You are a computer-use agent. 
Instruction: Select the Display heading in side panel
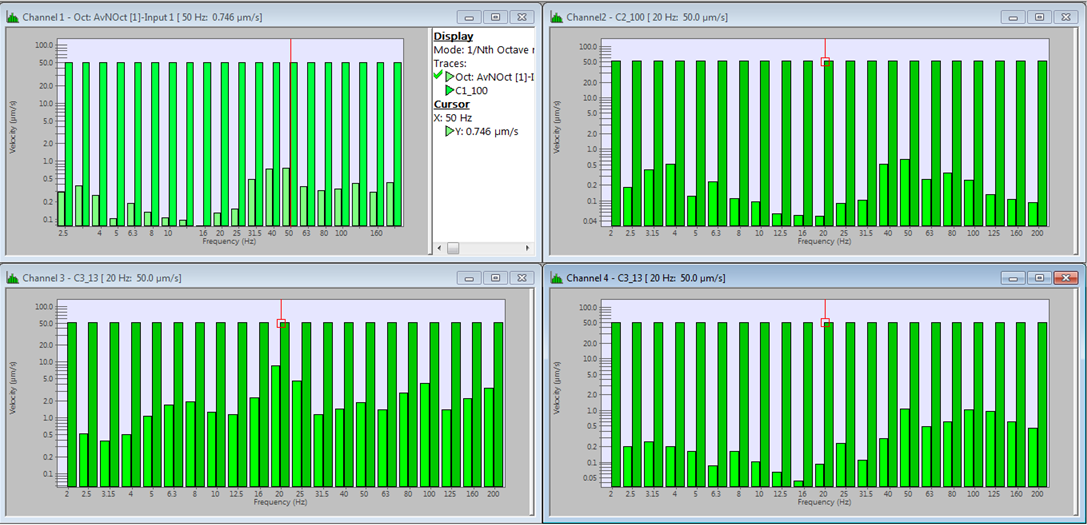453,37
